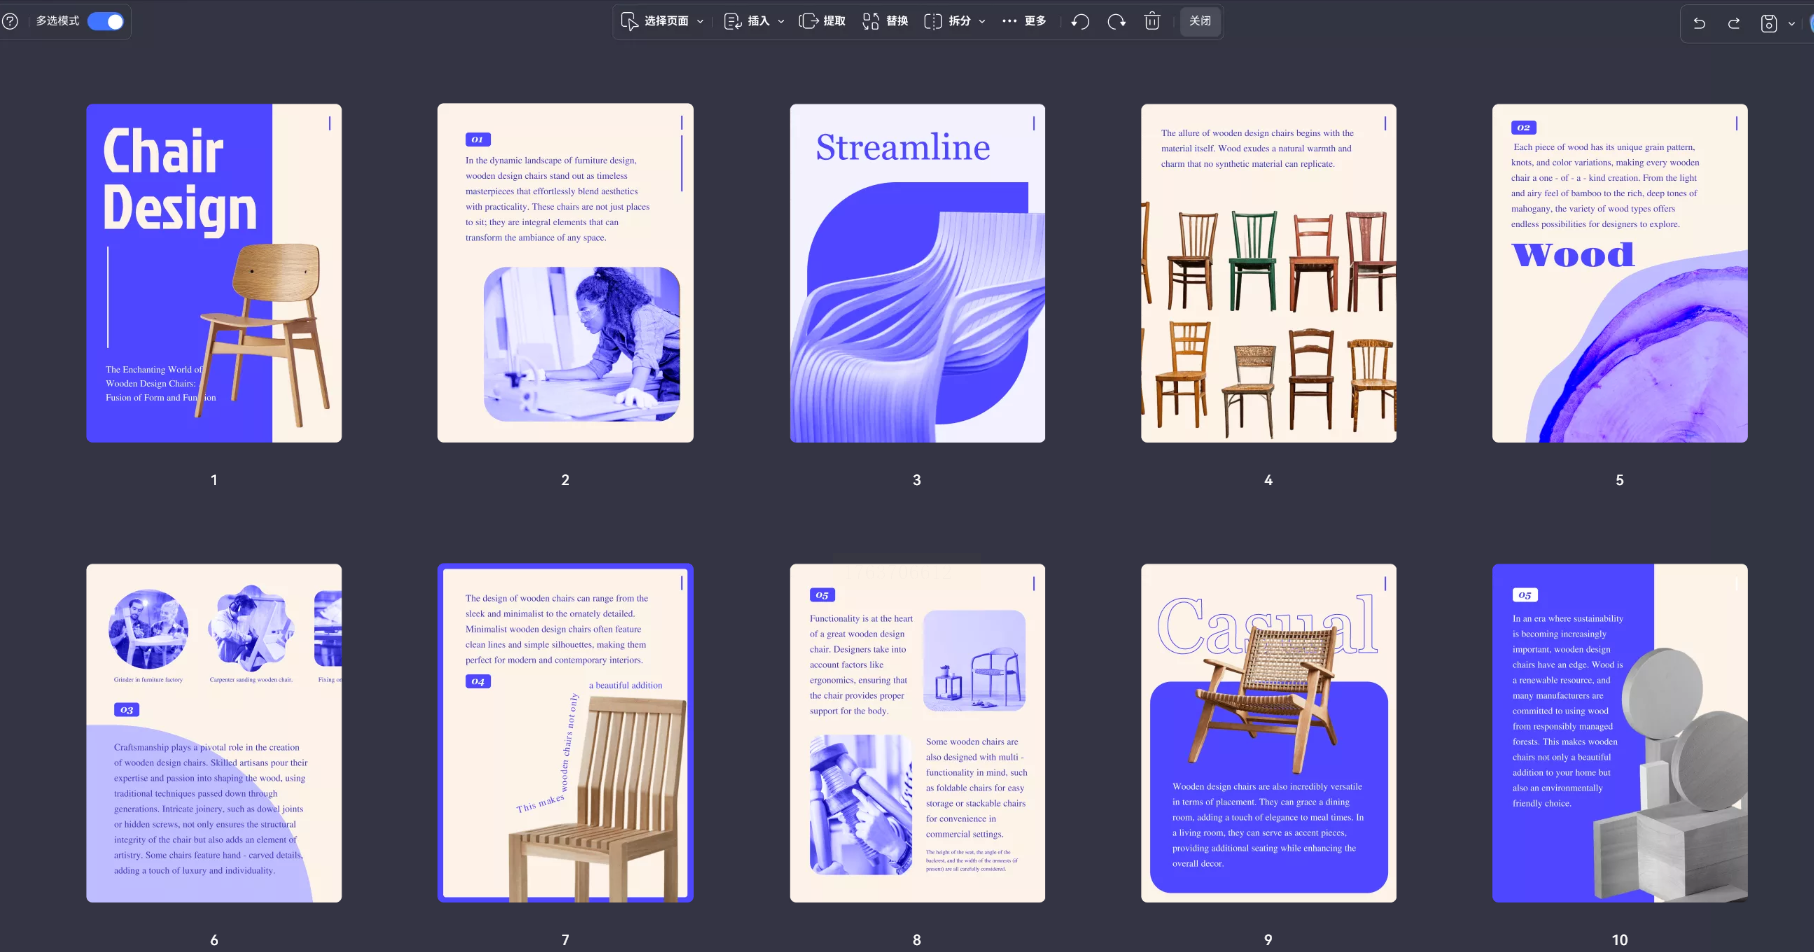Expand the 插入 insert dropdown
This screenshot has width=1814, height=952.
pos(754,21)
